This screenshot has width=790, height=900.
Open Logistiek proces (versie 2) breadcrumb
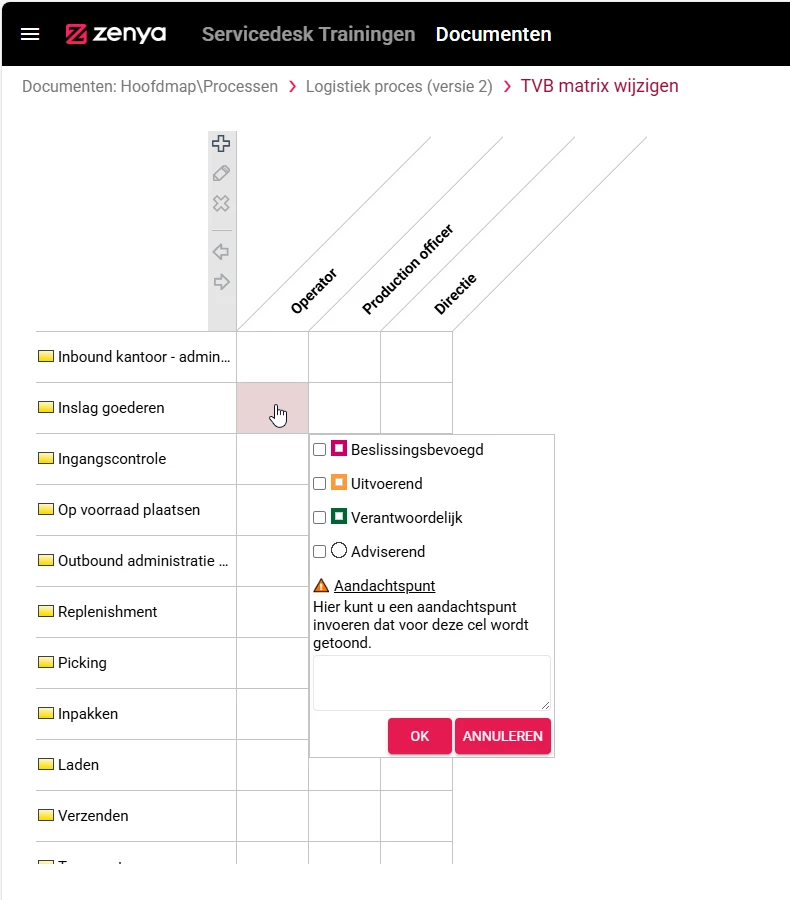(399, 87)
